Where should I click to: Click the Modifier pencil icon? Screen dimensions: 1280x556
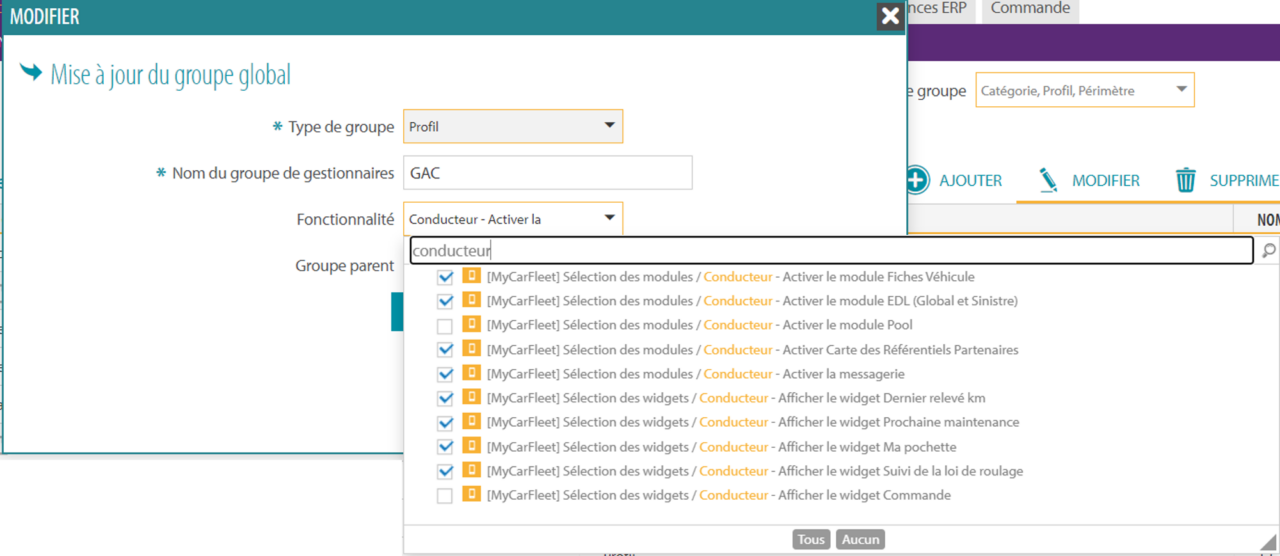pyautogui.click(x=1047, y=180)
